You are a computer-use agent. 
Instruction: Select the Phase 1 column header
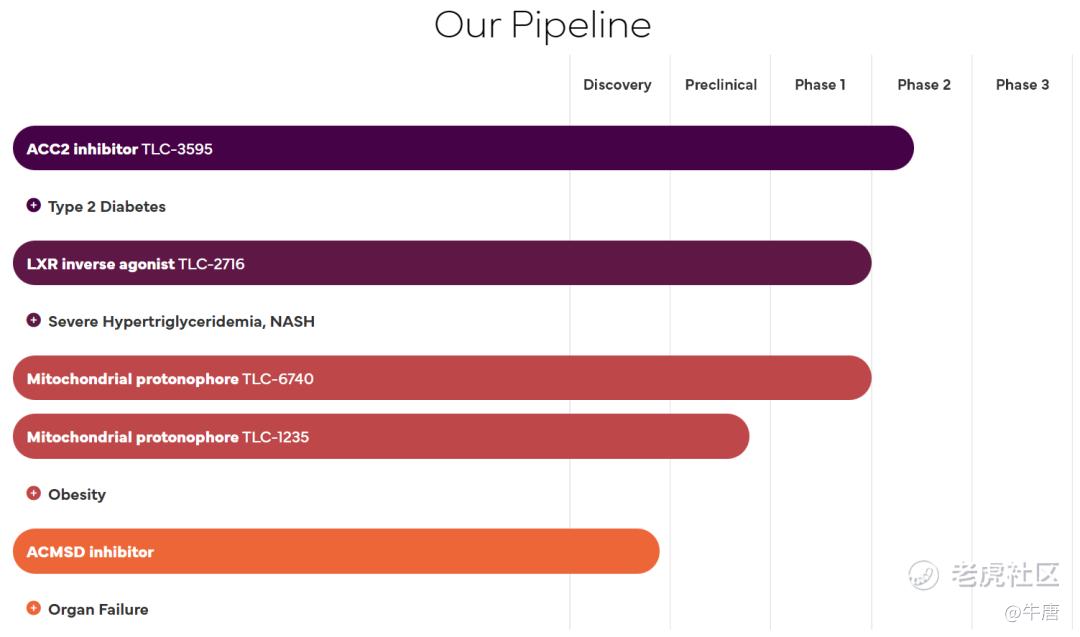pyautogui.click(x=820, y=85)
